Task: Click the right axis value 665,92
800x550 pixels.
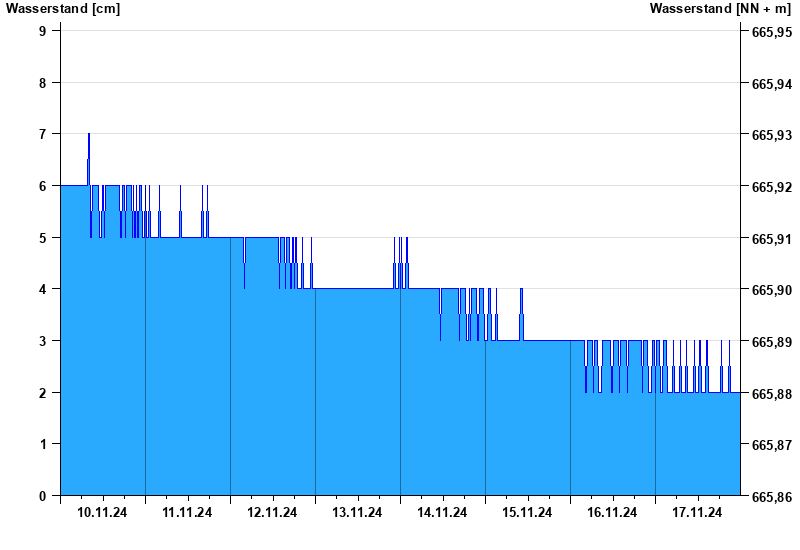Action: [771, 188]
